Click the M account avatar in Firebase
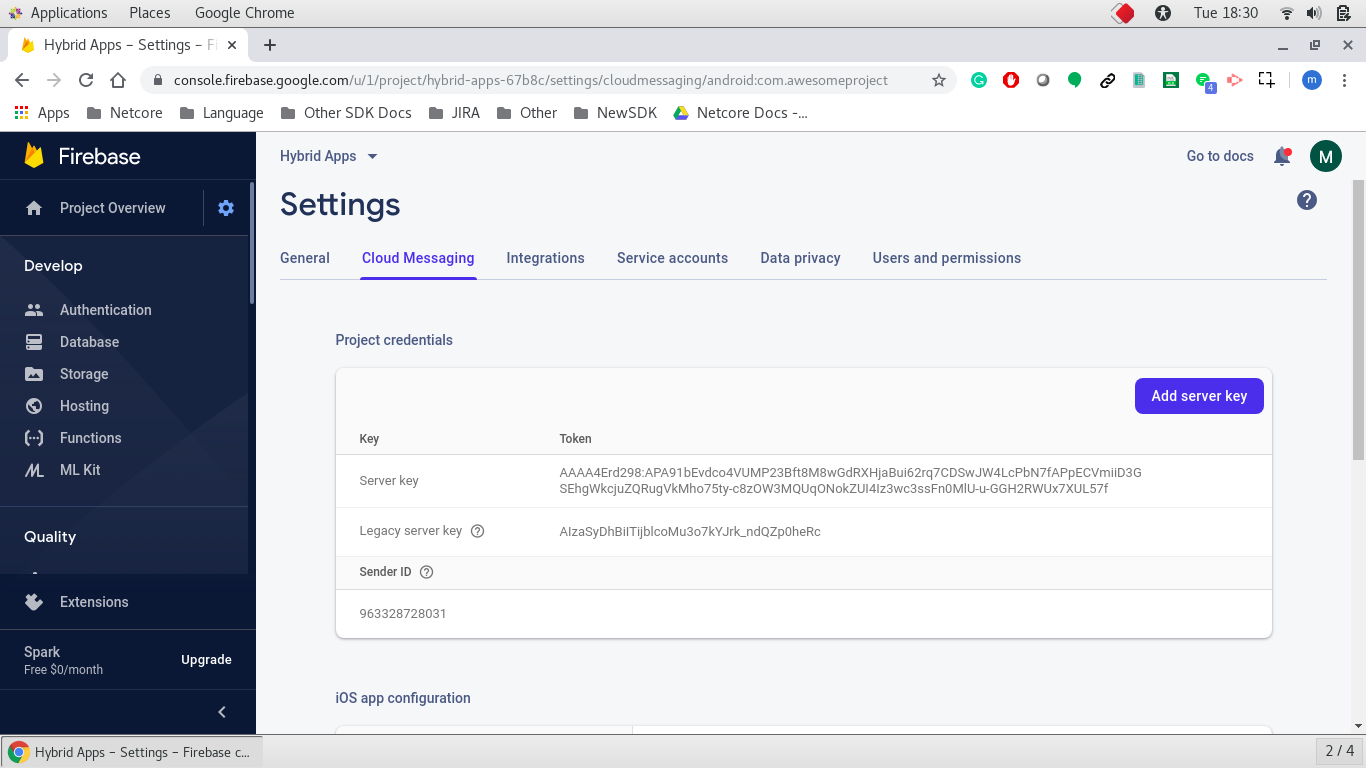The width and height of the screenshot is (1366, 768). point(1326,156)
